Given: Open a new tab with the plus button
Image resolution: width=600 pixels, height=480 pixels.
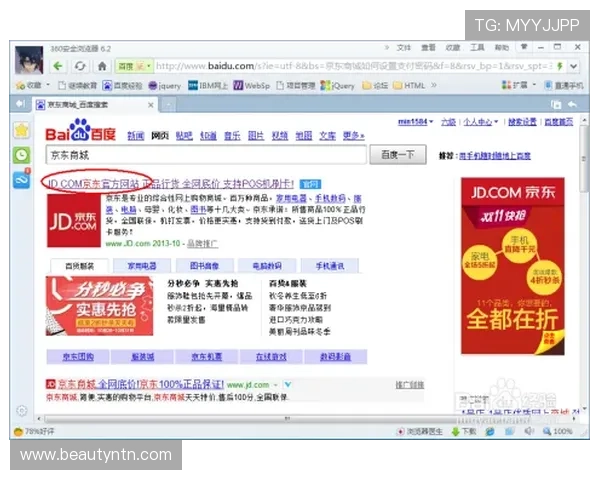Looking at the screenshot, I should 168,104.
